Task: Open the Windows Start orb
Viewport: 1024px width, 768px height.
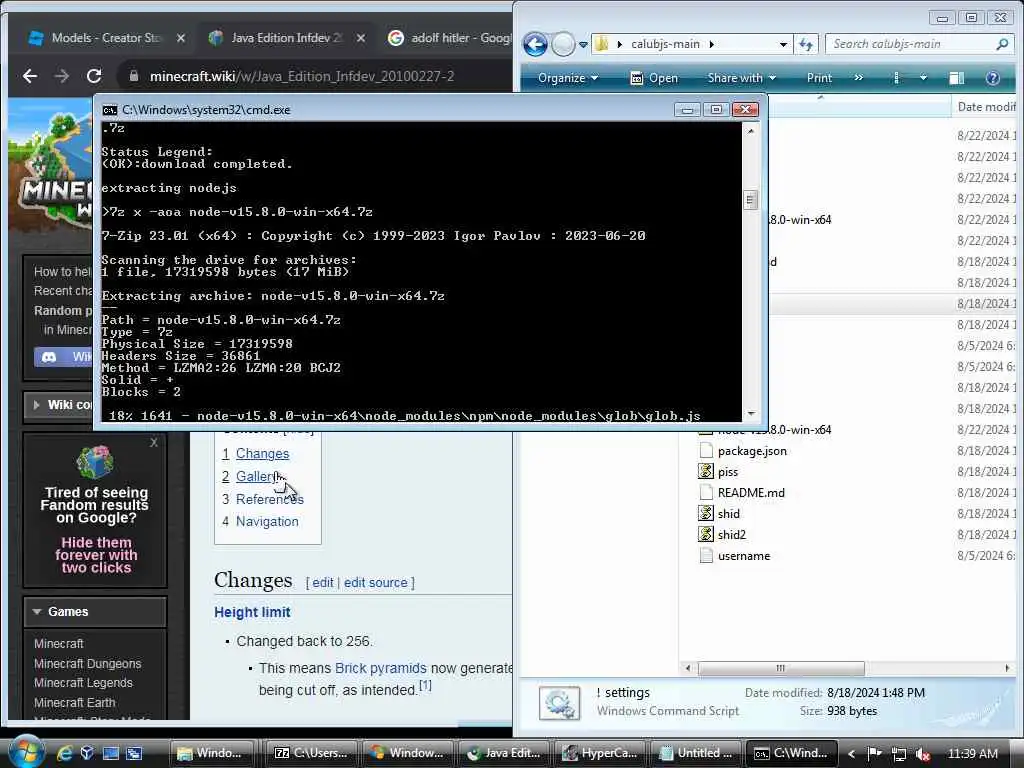Action: [x=26, y=751]
